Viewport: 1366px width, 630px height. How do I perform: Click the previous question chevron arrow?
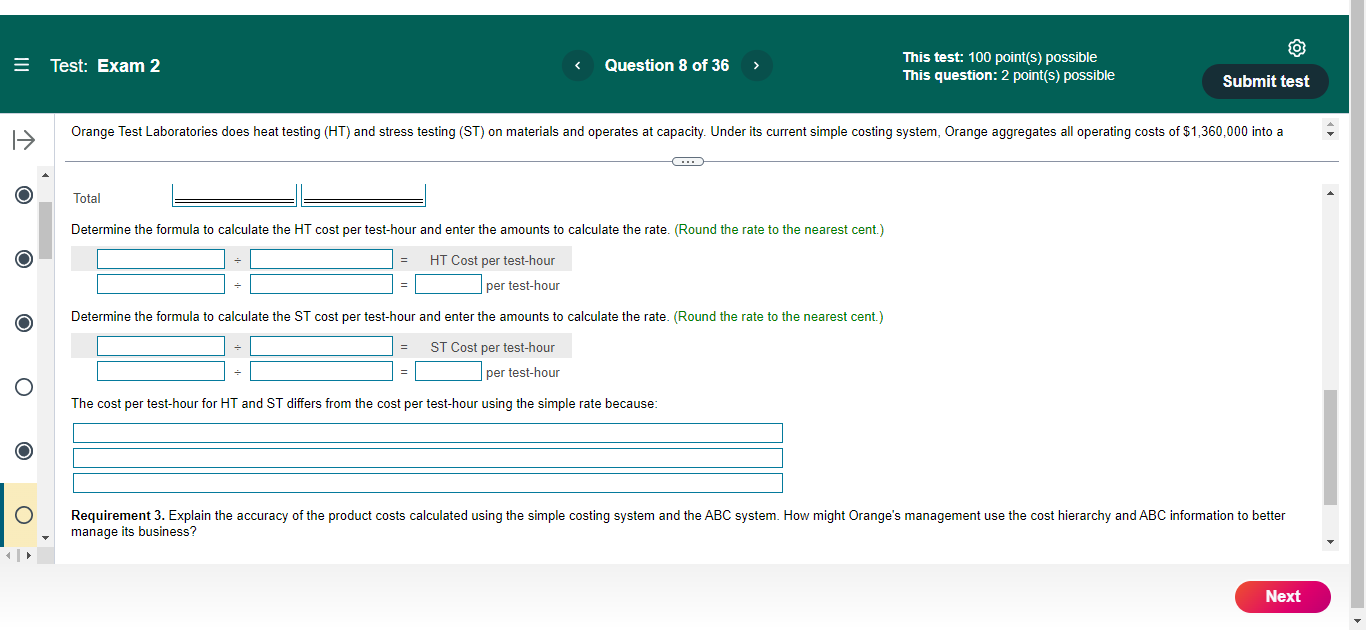(577, 65)
